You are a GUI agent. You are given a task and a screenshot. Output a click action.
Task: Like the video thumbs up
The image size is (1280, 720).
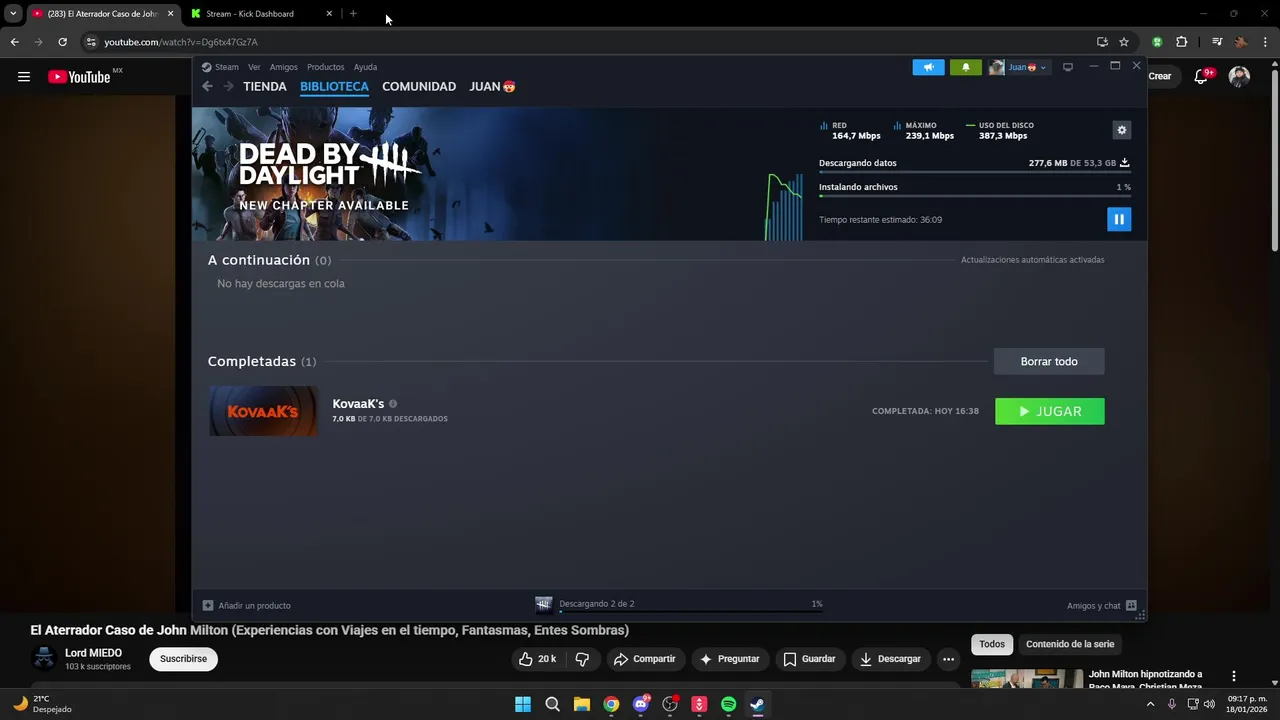[537, 659]
